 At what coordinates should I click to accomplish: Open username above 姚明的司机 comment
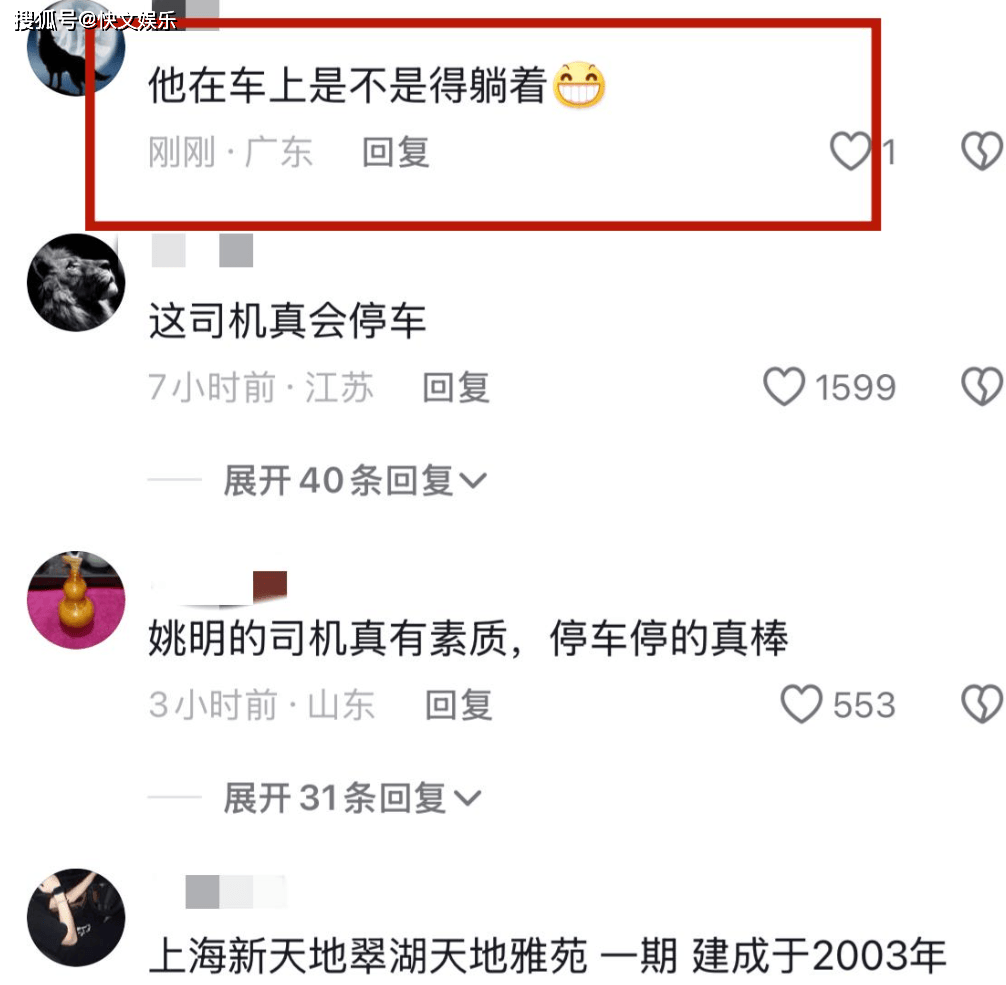218,587
